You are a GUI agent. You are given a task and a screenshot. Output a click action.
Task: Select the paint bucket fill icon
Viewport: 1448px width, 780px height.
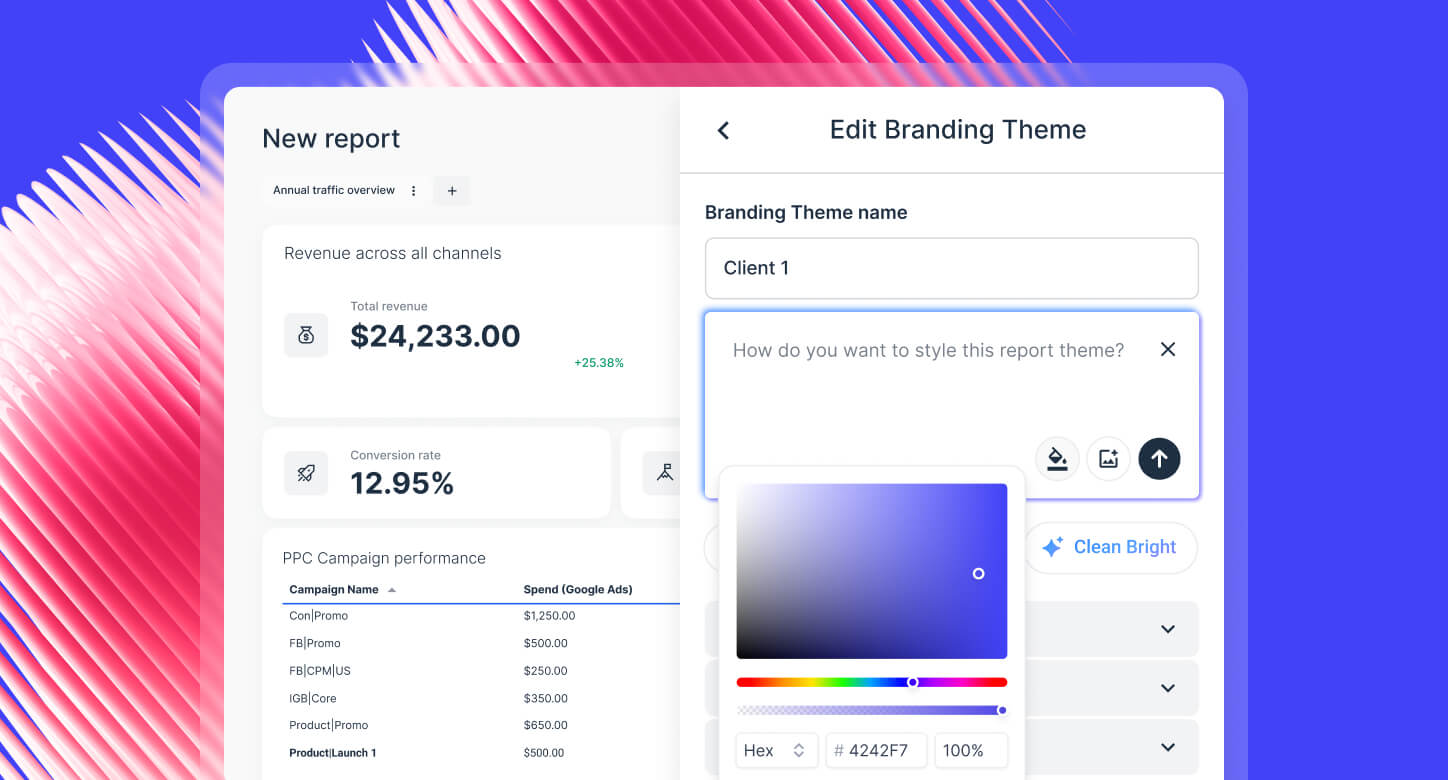click(1057, 458)
